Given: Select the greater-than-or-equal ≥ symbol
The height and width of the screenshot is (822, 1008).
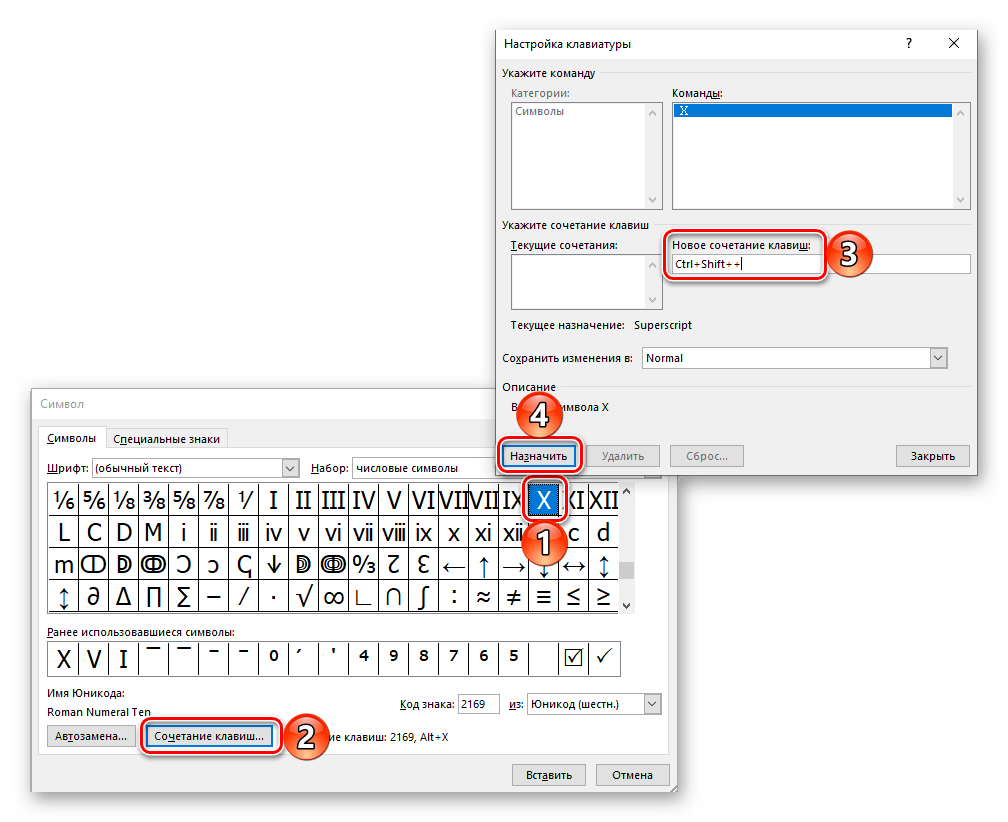Looking at the screenshot, I should pos(604,597).
